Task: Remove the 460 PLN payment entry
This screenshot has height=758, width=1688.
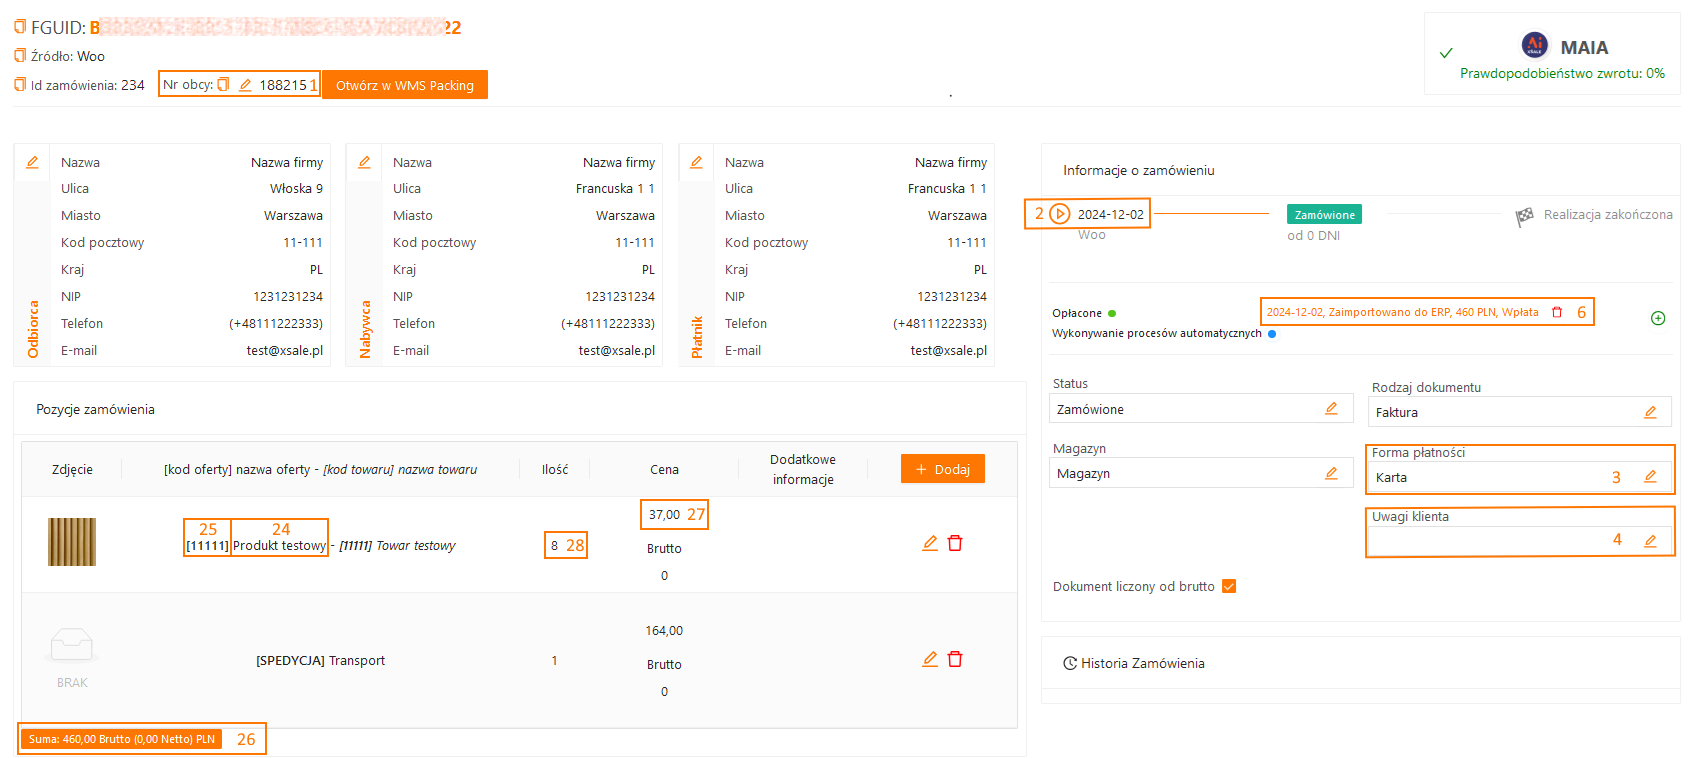Action: (x=1557, y=312)
